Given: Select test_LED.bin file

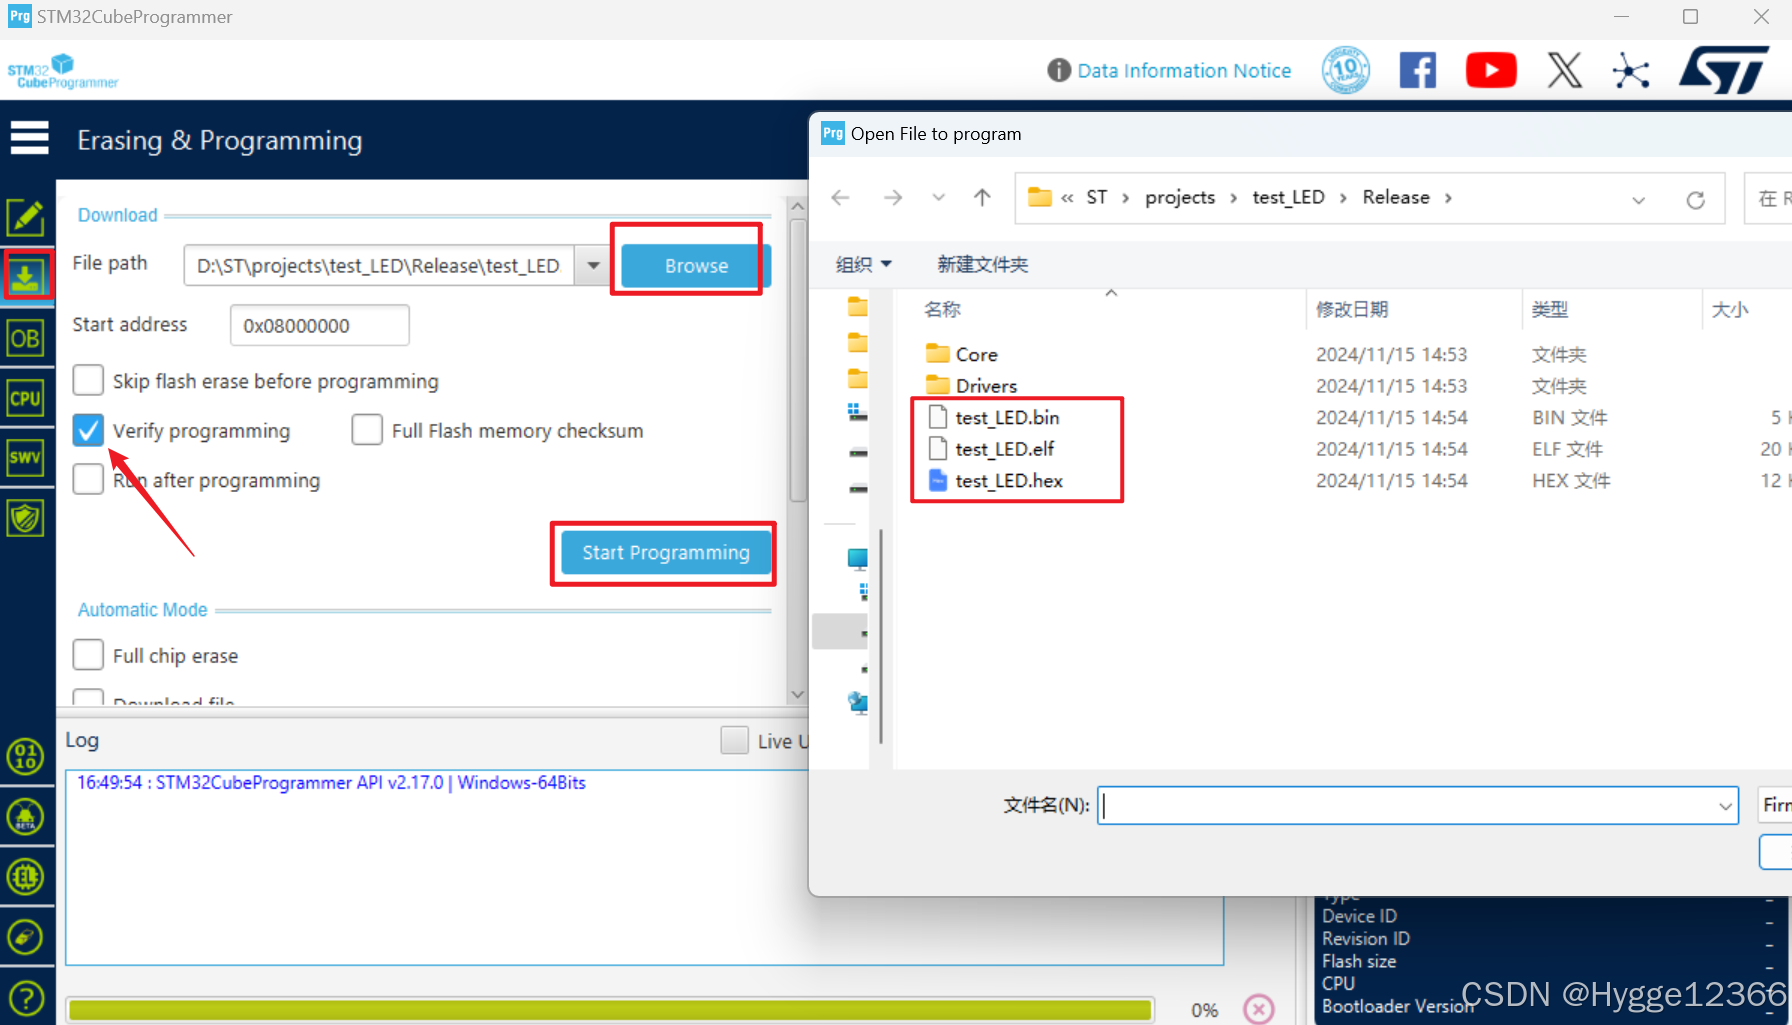Looking at the screenshot, I should (1007, 417).
